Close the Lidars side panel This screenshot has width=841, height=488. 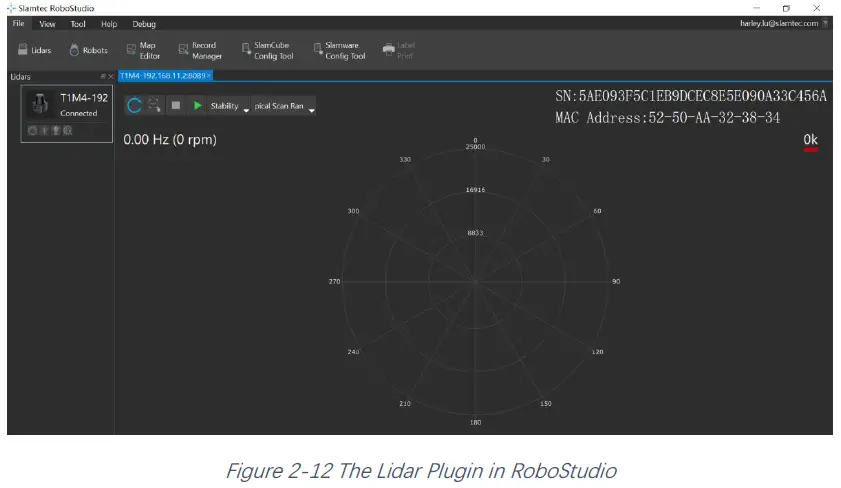pos(110,77)
